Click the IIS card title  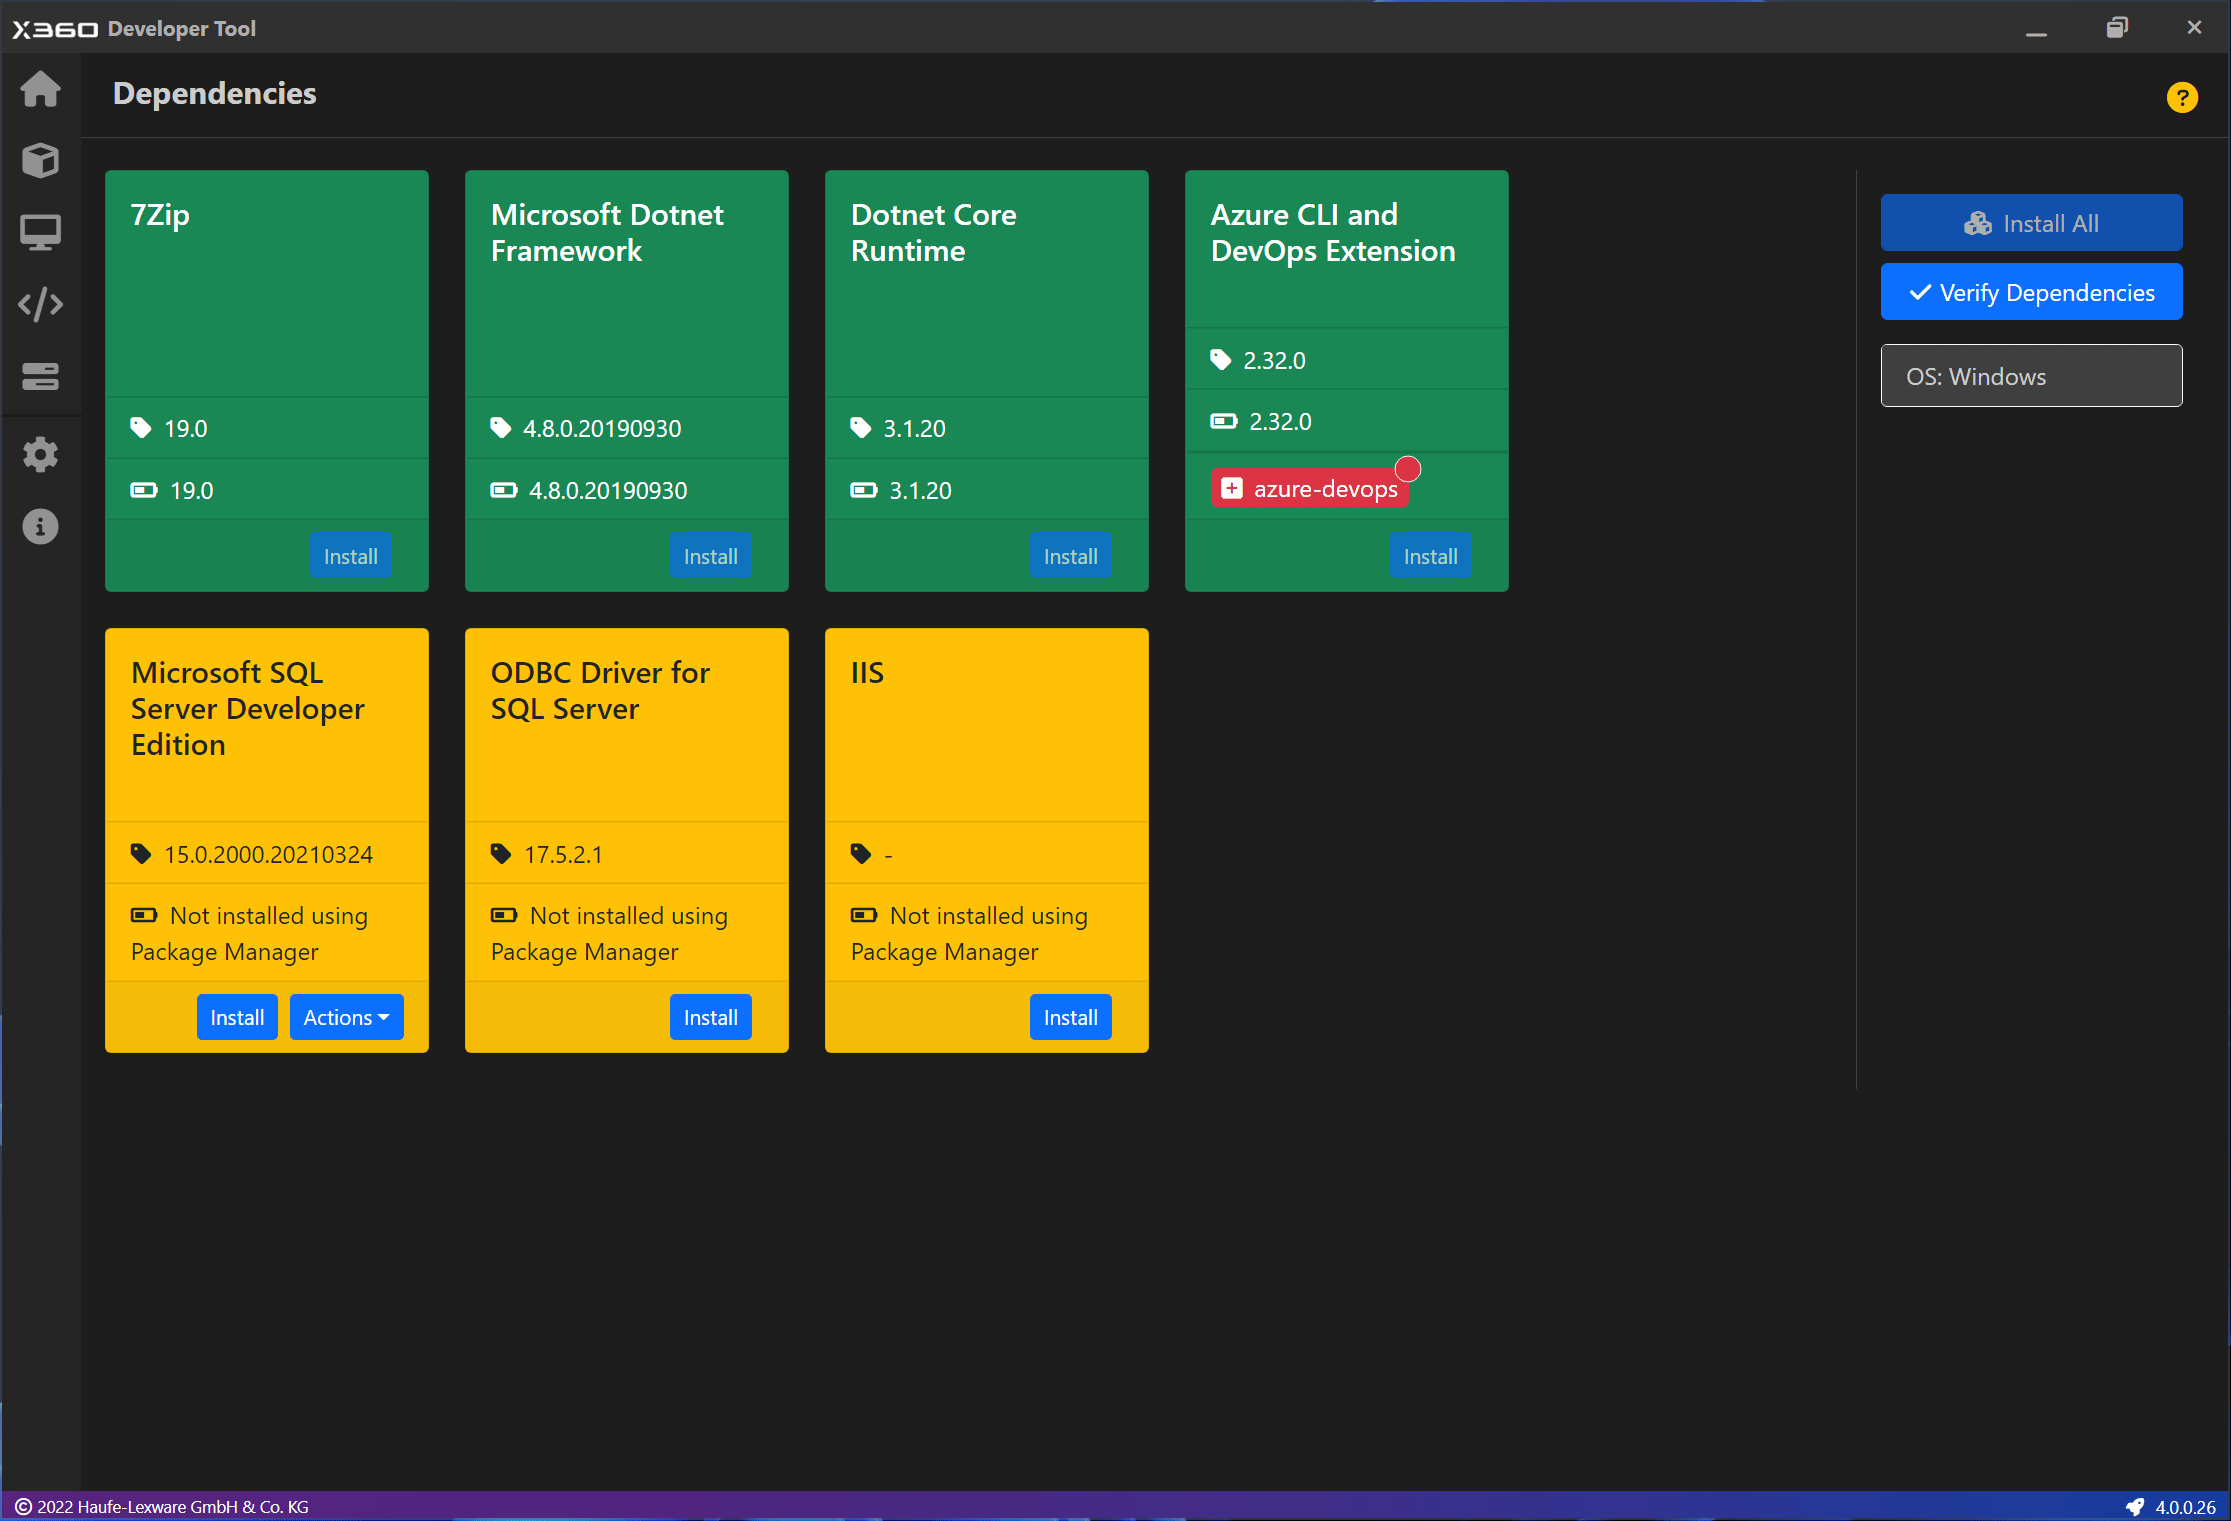tap(867, 672)
